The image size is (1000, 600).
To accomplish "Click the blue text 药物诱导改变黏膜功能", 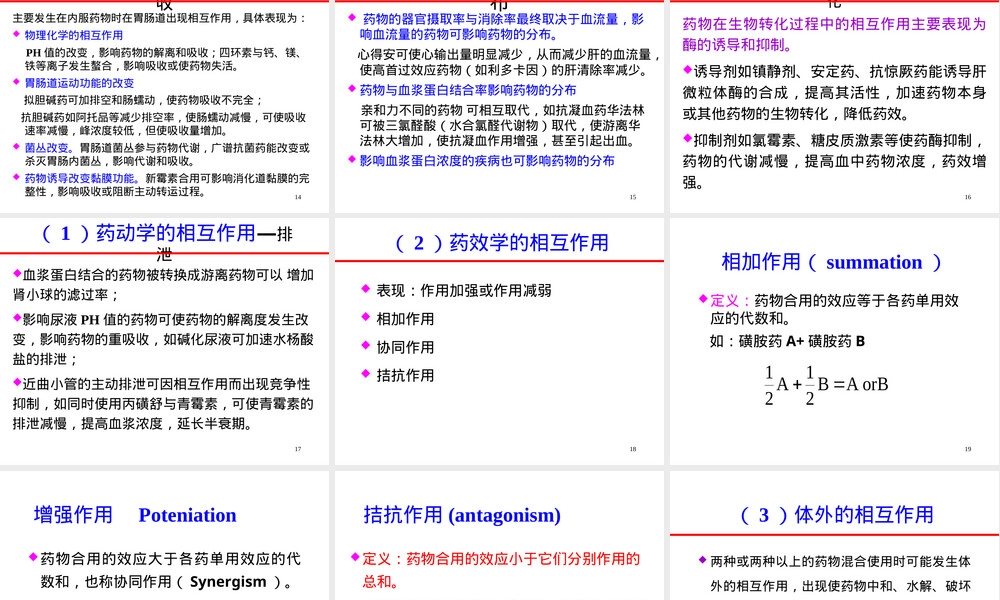I will point(82,179).
